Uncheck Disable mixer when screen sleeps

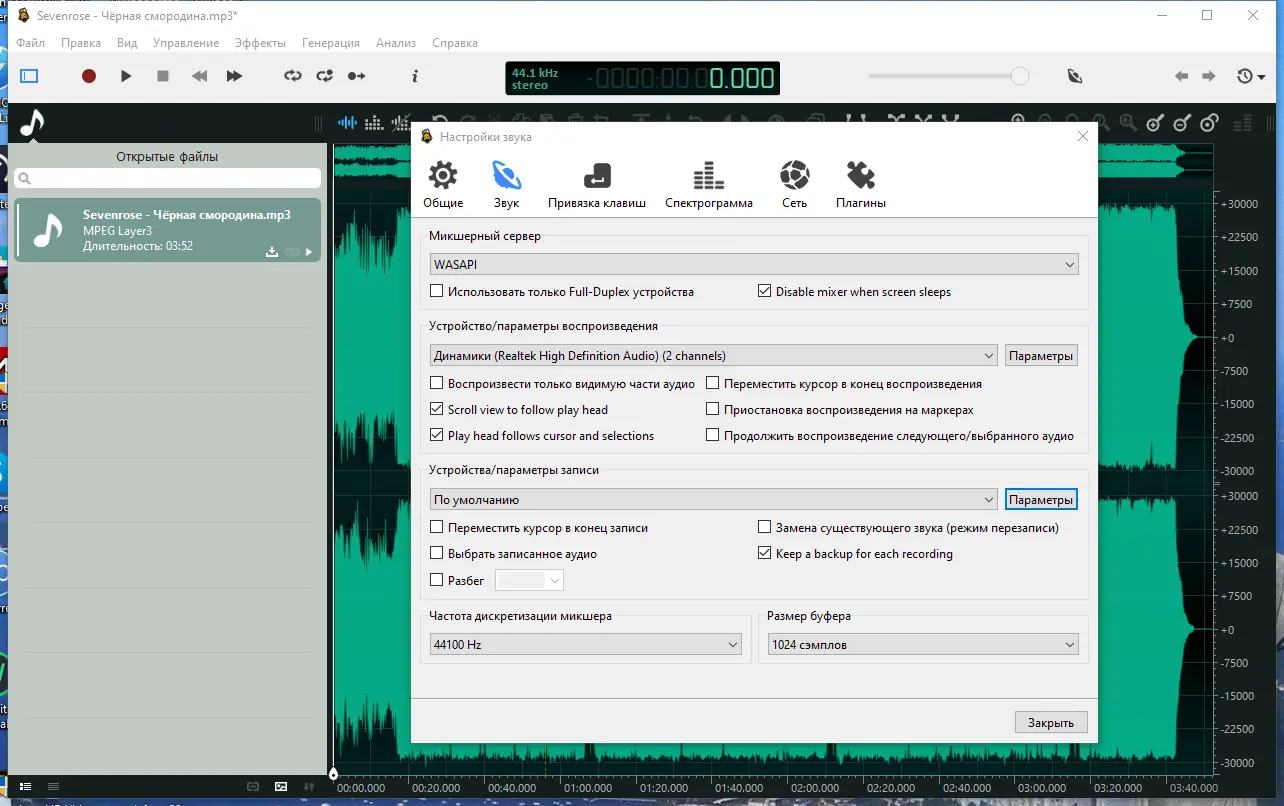[x=765, y=292]
